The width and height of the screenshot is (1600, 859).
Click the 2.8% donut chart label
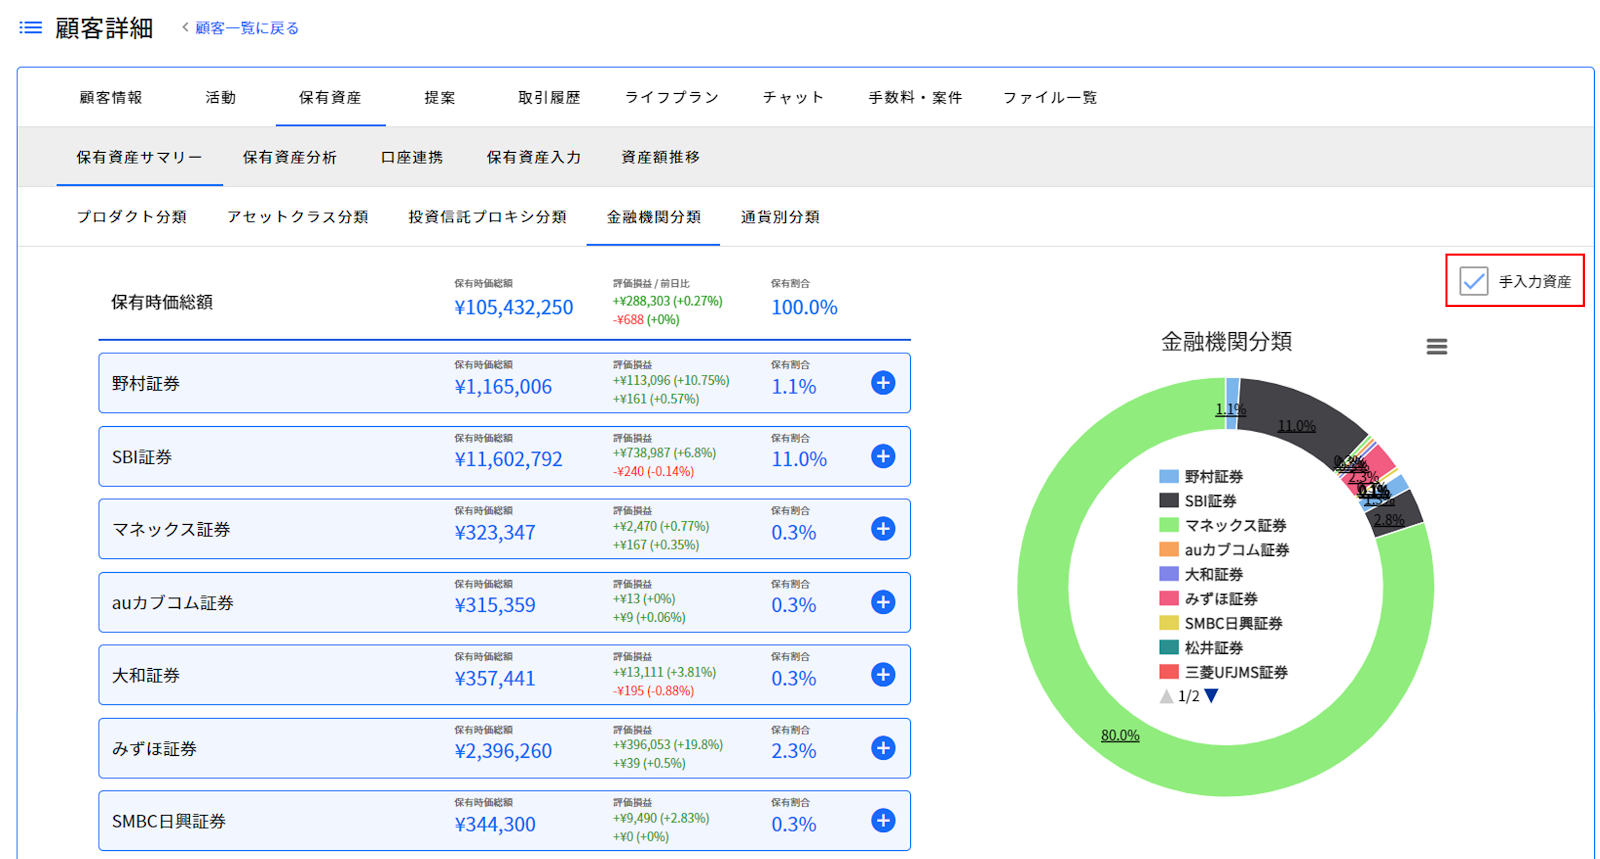pos(1389,520)
